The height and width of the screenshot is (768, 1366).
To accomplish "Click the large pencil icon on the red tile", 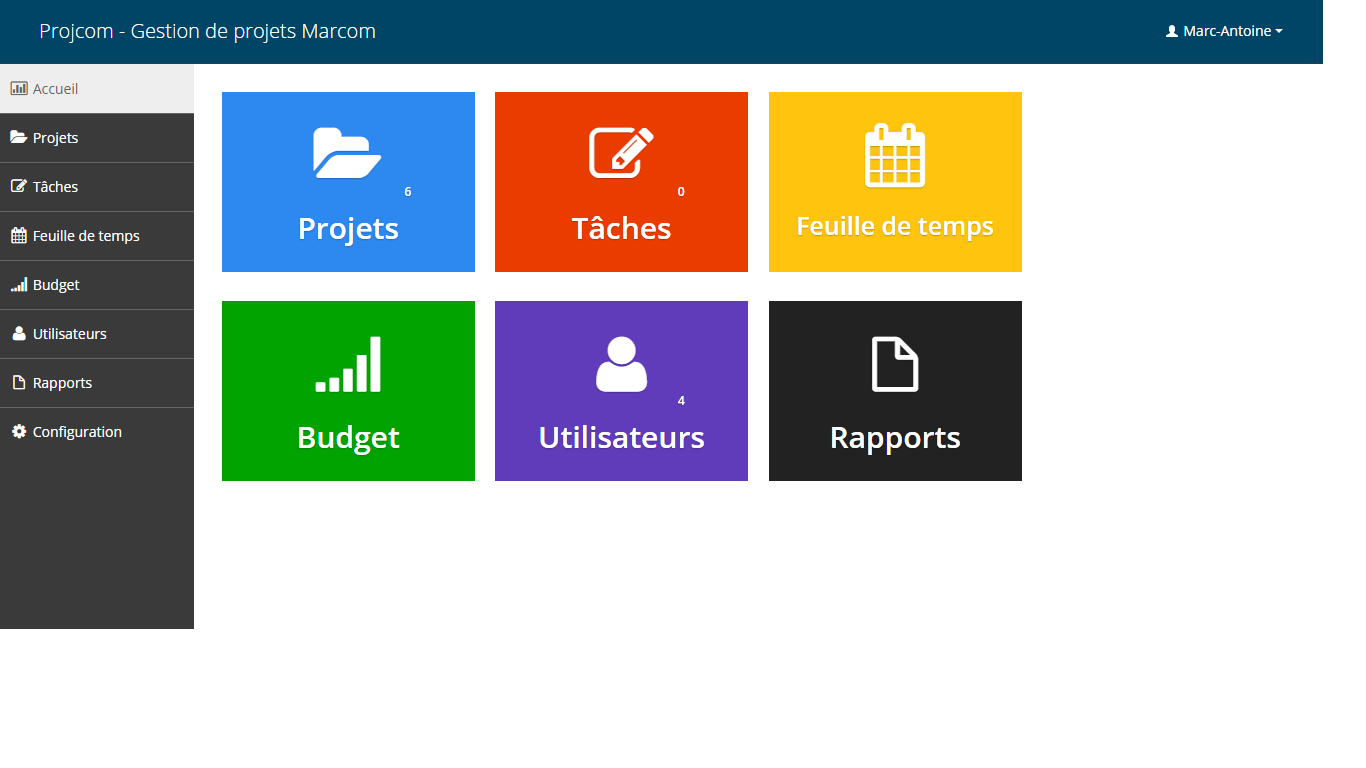I will pos(621,153).
